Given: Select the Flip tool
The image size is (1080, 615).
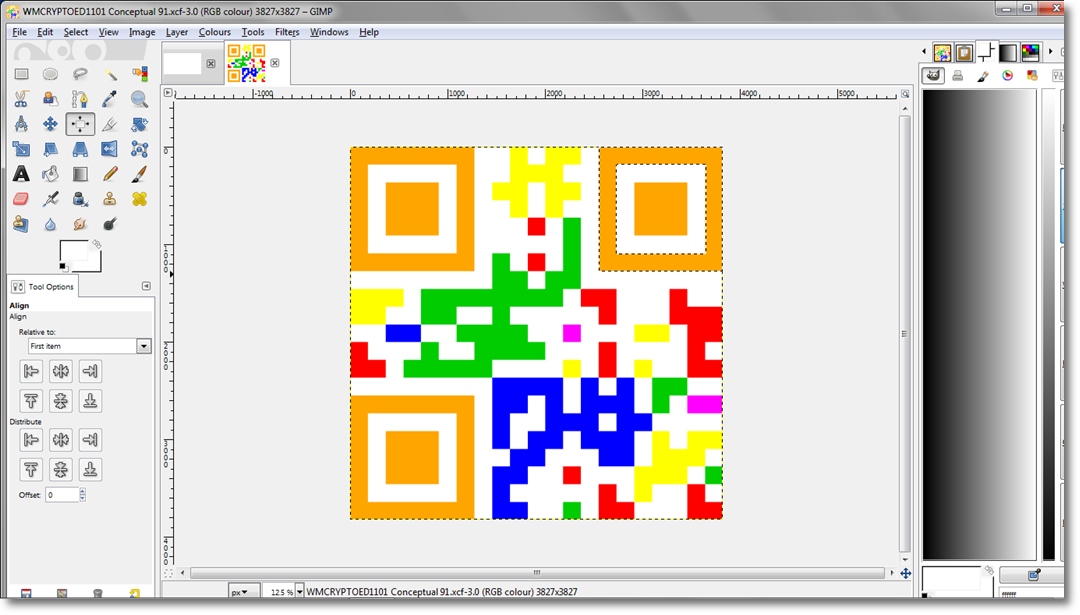Looking at the screenshot, I should point(110,149).
